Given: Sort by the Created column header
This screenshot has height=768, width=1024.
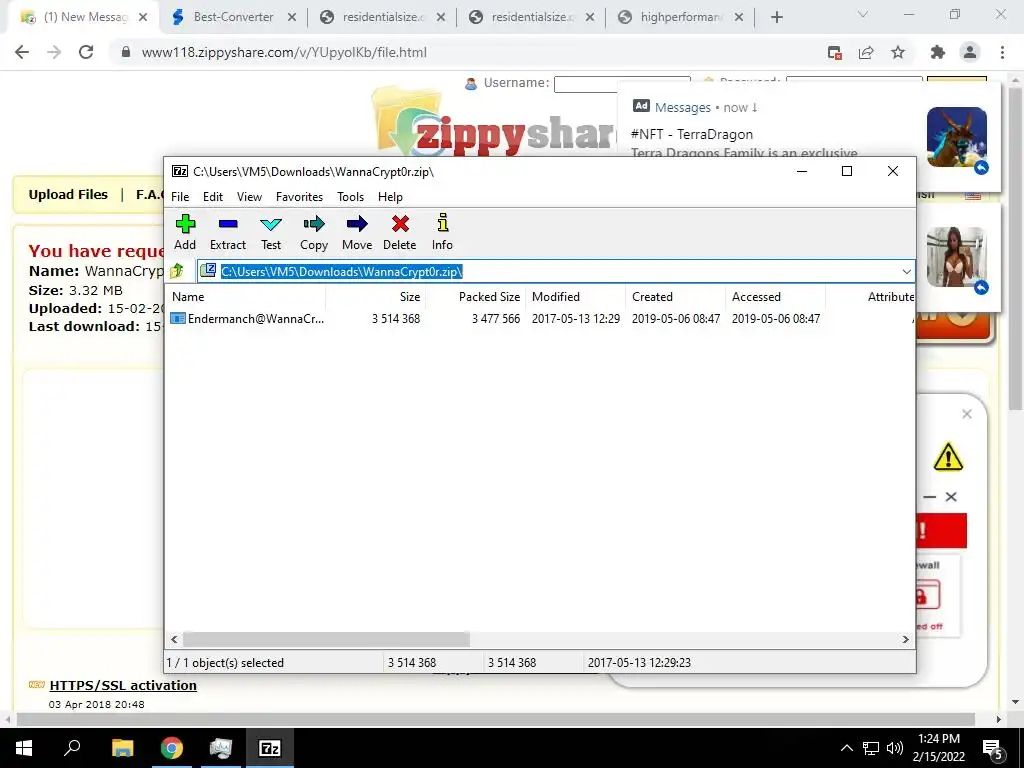Looking at the screenshot, I should (675, 296).
